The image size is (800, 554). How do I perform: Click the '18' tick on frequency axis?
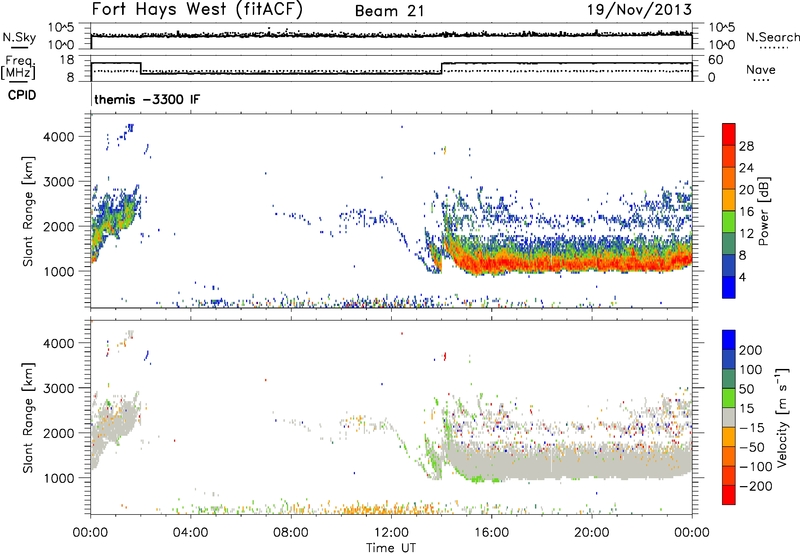pyautogui.click(x=67, y=60)
